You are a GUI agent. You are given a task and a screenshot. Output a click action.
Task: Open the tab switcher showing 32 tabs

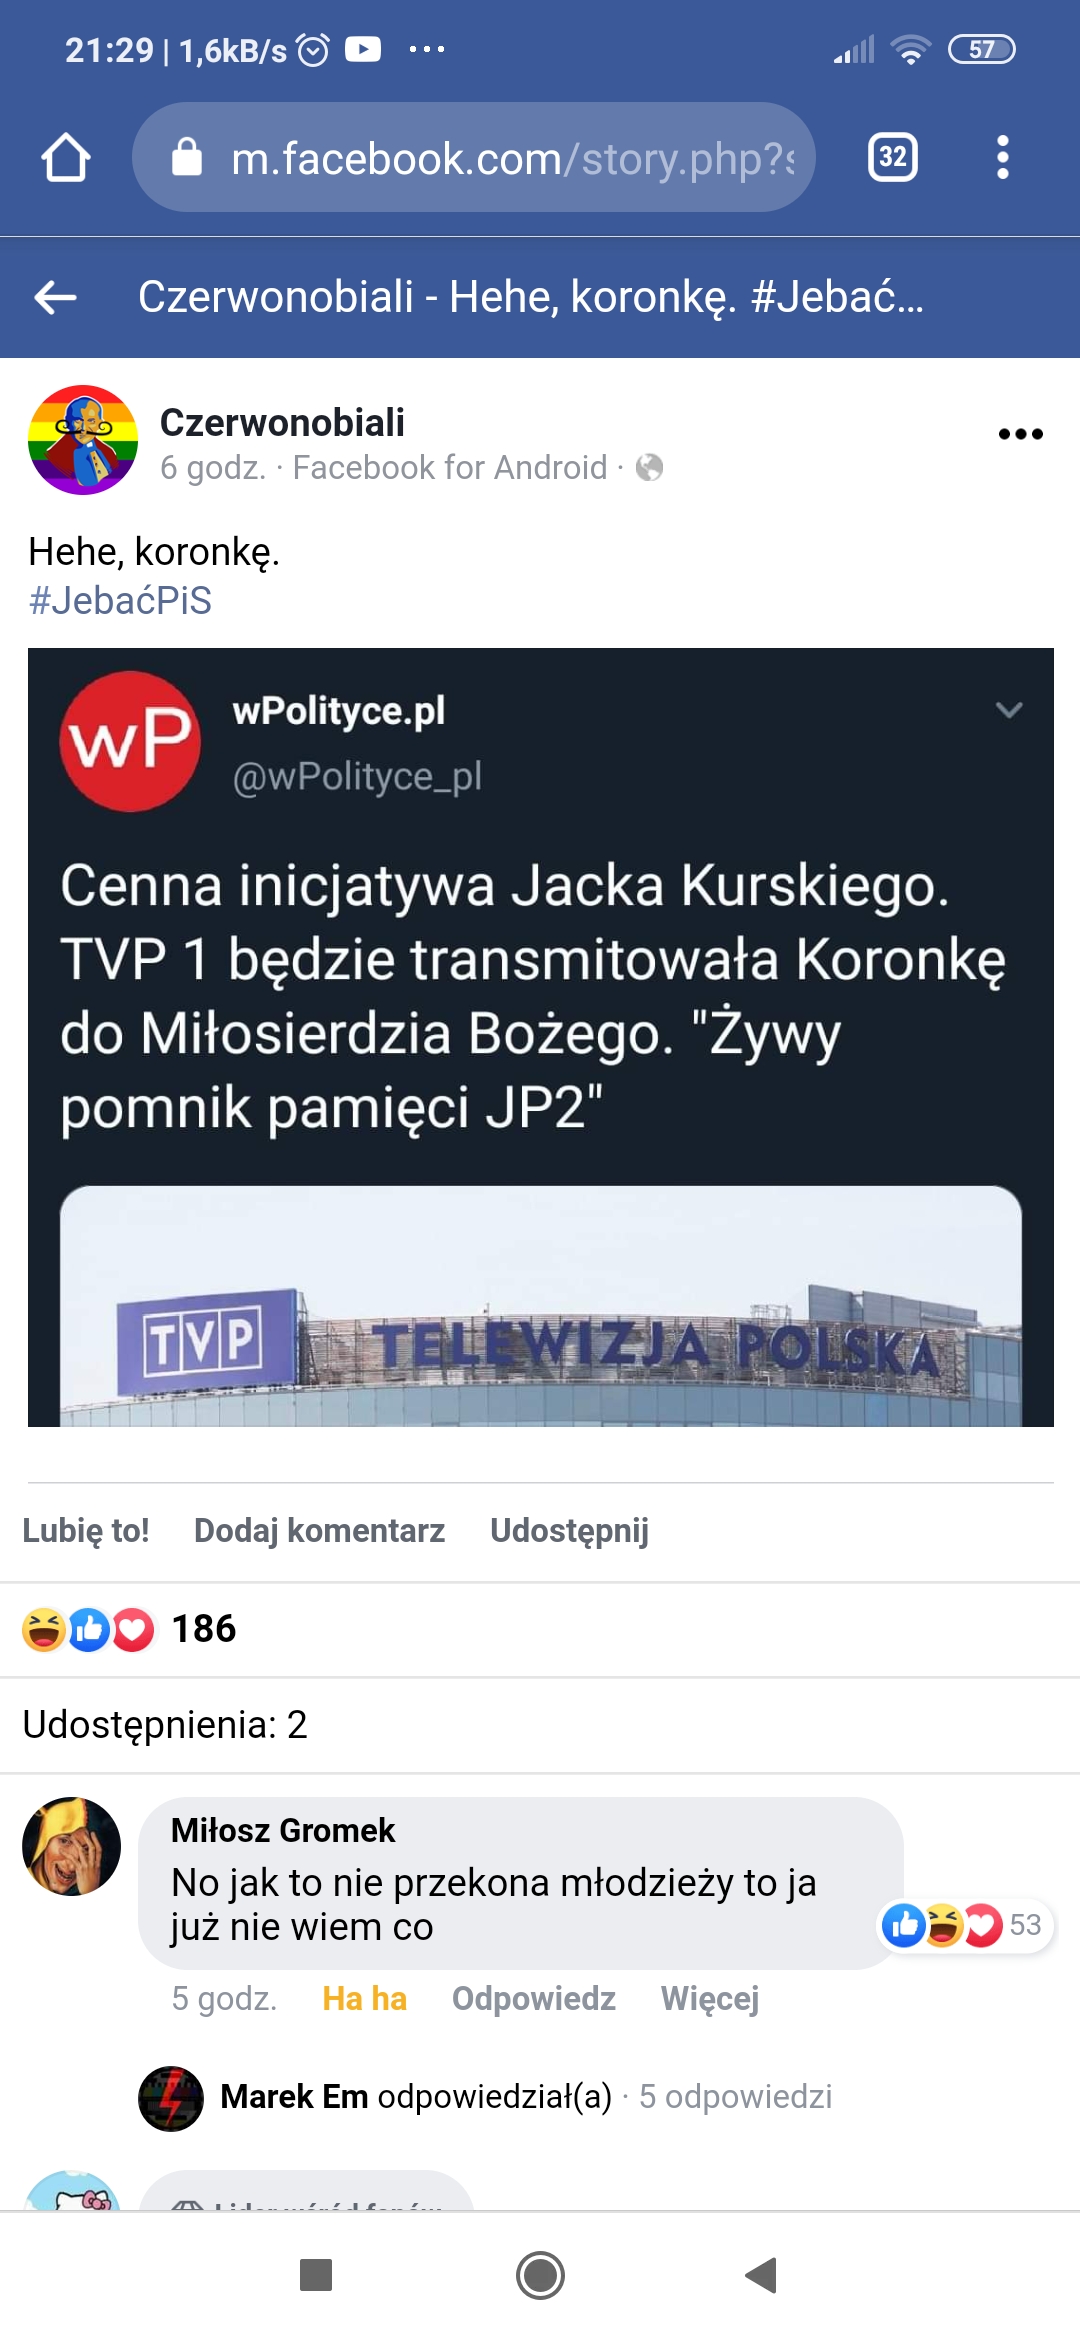[x=893, y=157]
